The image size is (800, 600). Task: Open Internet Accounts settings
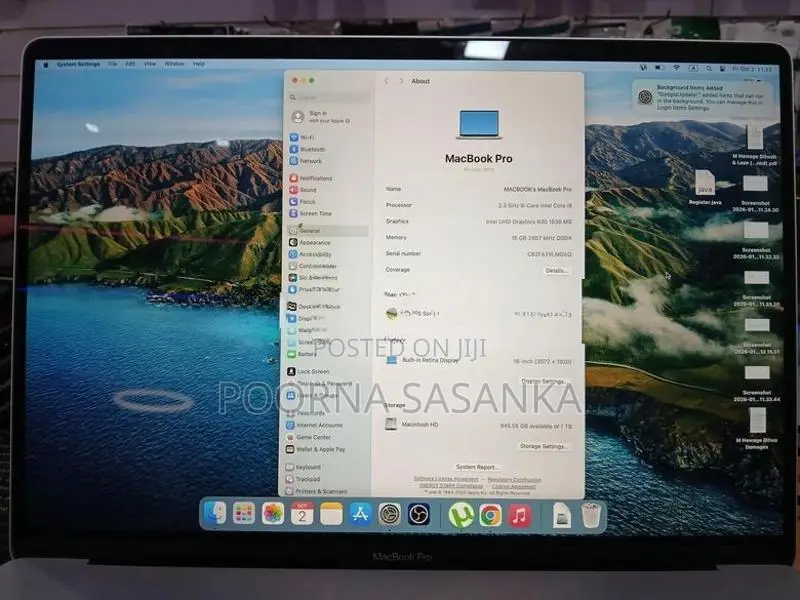(319, 425)
